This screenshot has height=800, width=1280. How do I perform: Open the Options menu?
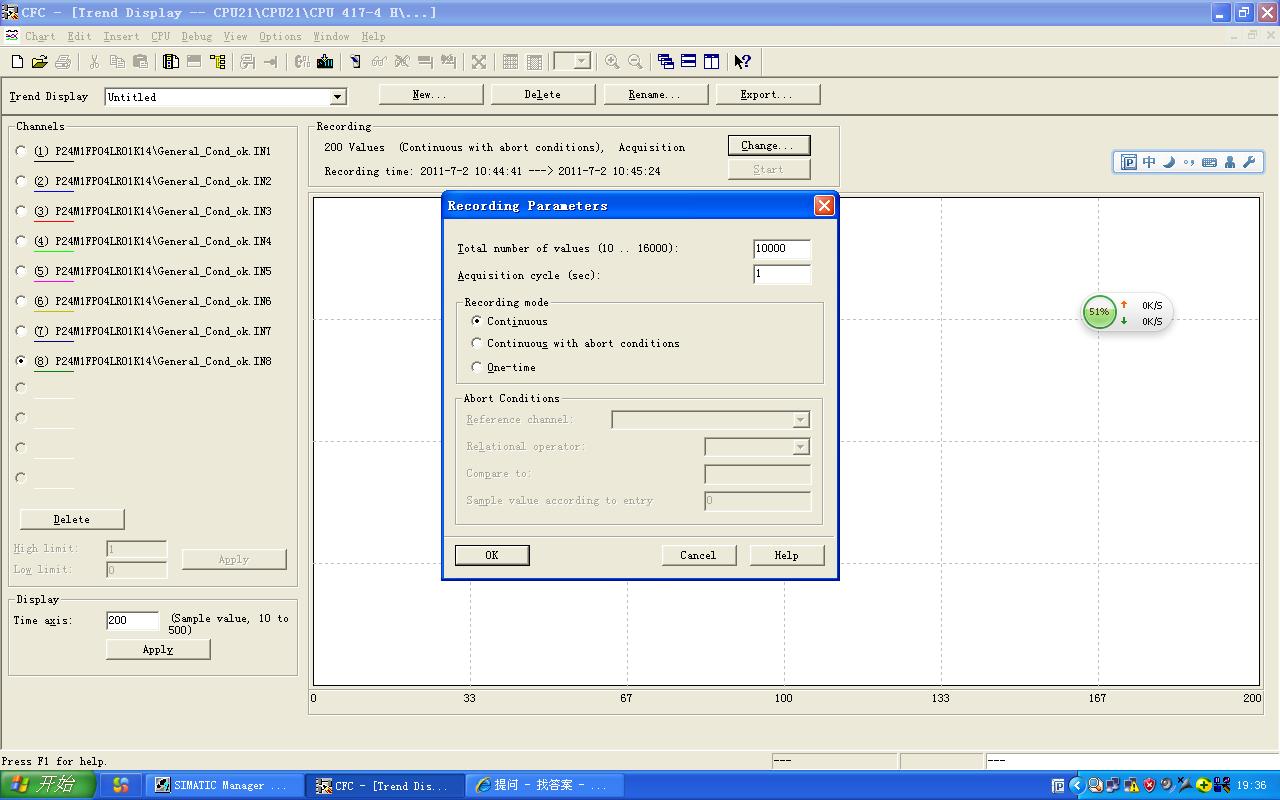[x=280, y=36]
